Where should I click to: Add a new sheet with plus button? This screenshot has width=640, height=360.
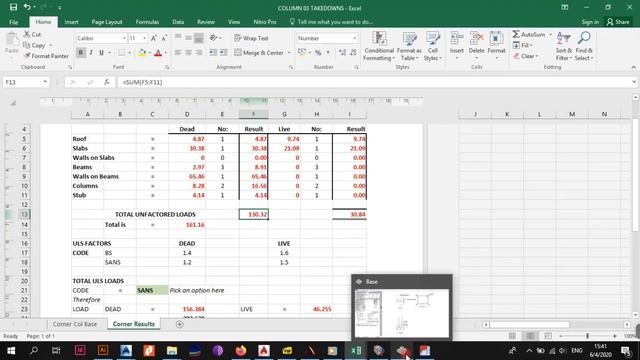click(x=179, y=324)
